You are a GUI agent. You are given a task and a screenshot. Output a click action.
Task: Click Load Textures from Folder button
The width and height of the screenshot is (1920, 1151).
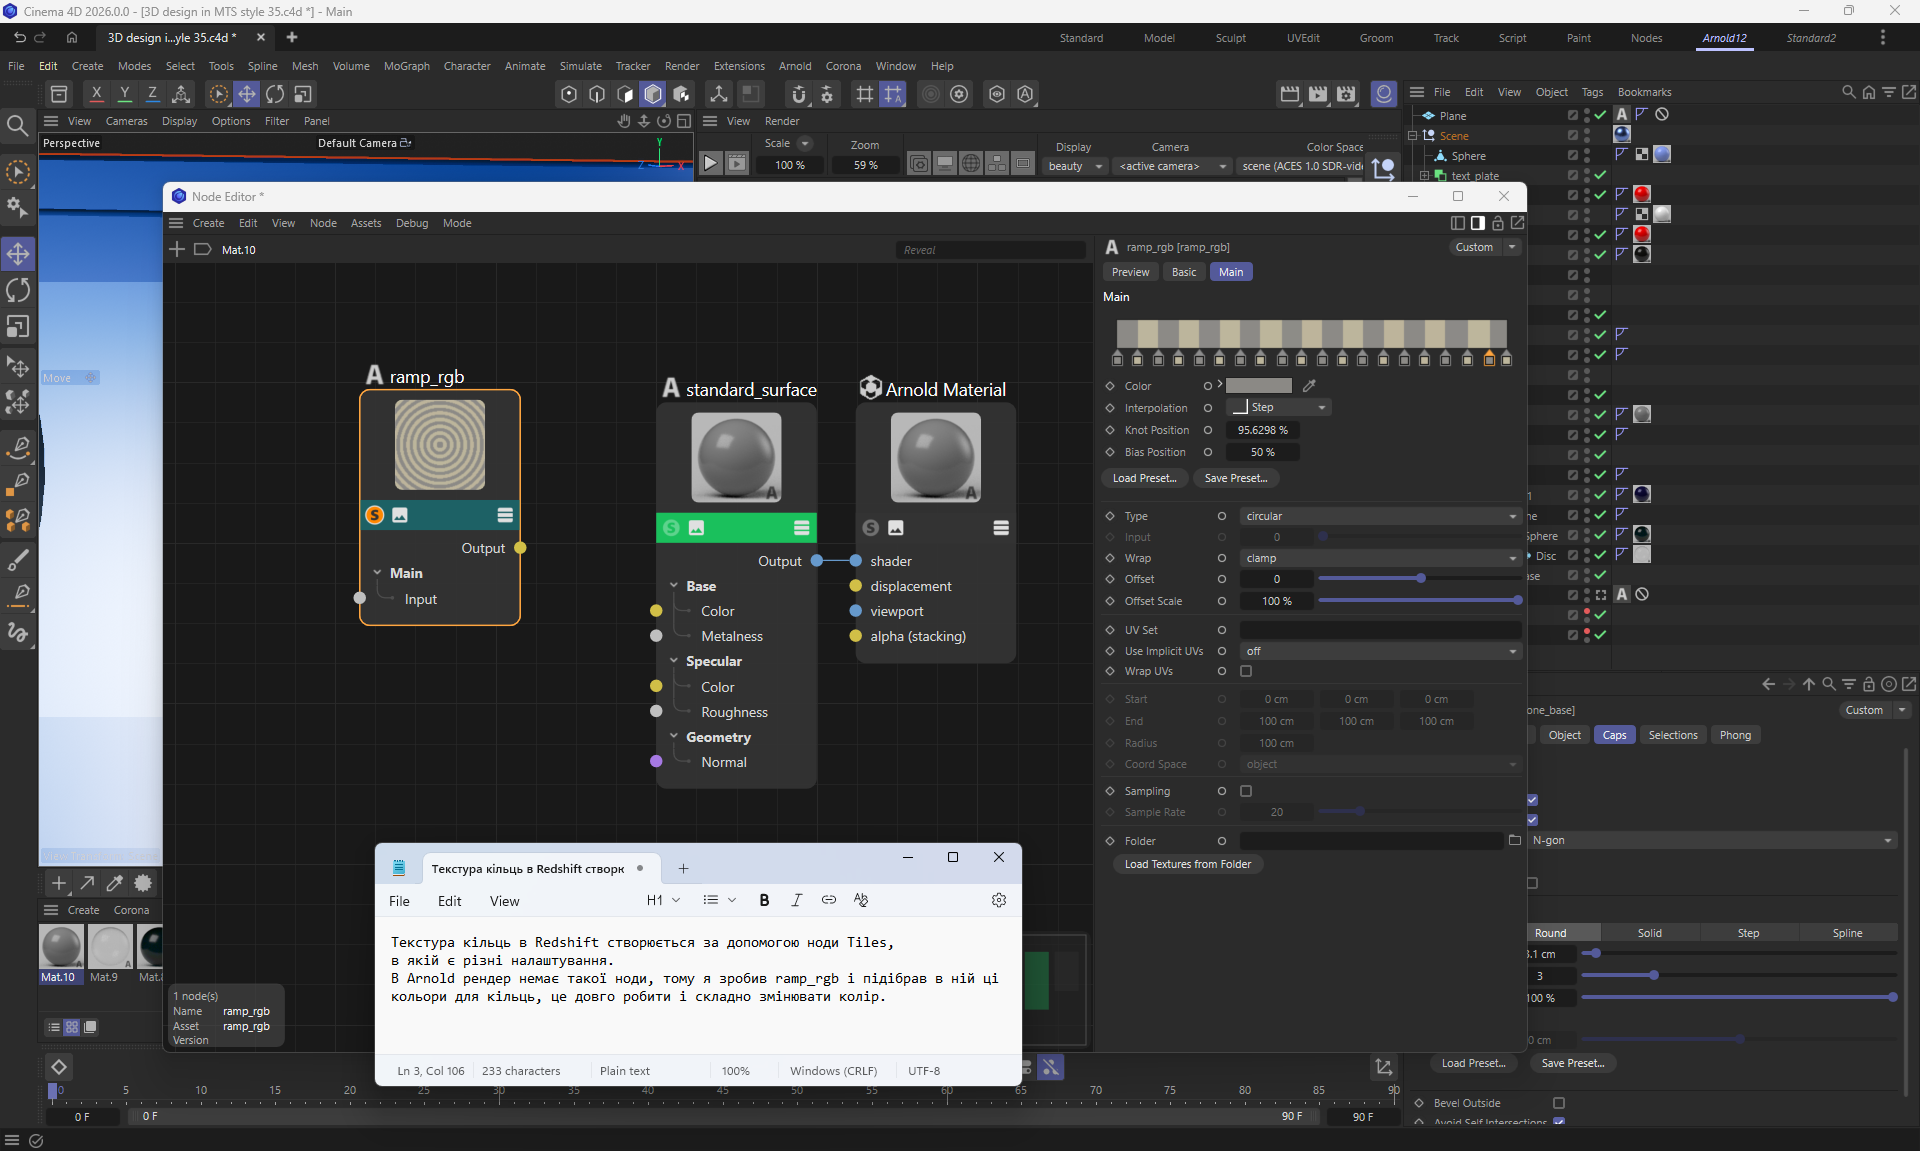coord(1187,864)
